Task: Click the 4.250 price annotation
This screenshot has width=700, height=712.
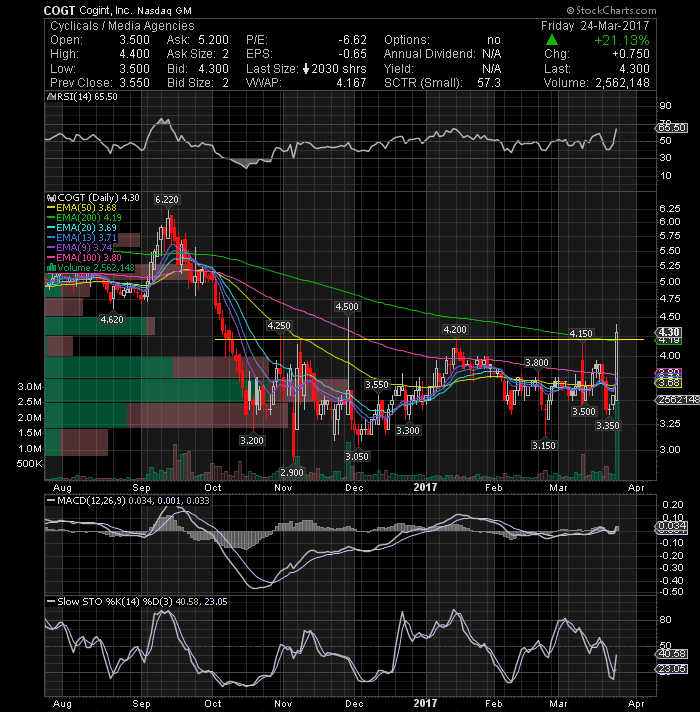Action: [x=279, y=326]
